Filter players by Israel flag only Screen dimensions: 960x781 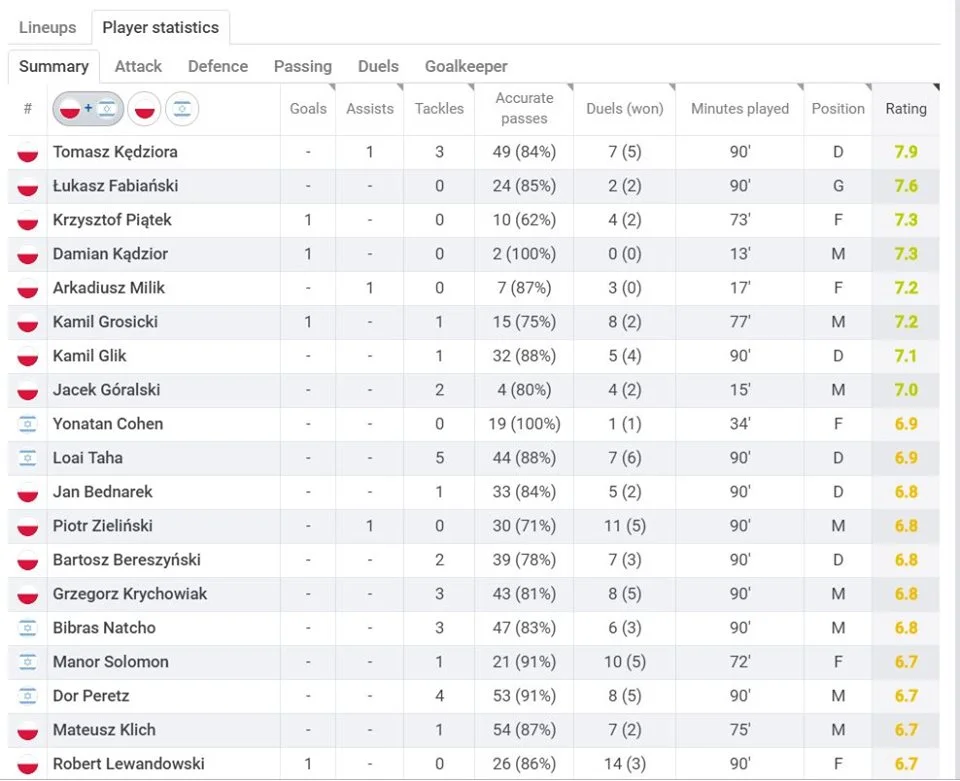tap(181, 109)
